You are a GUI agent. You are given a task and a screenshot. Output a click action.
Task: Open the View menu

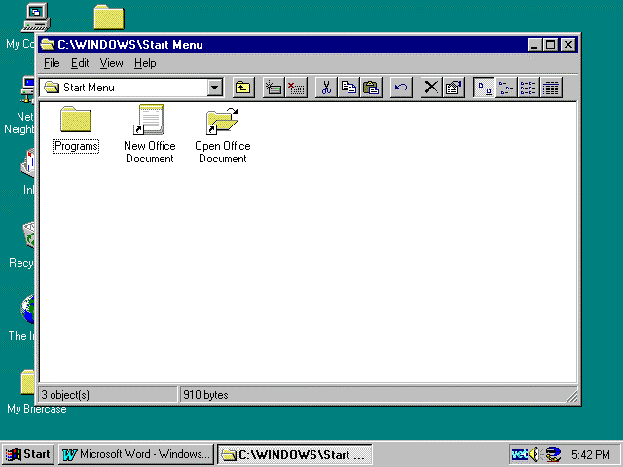coord(111,63)
